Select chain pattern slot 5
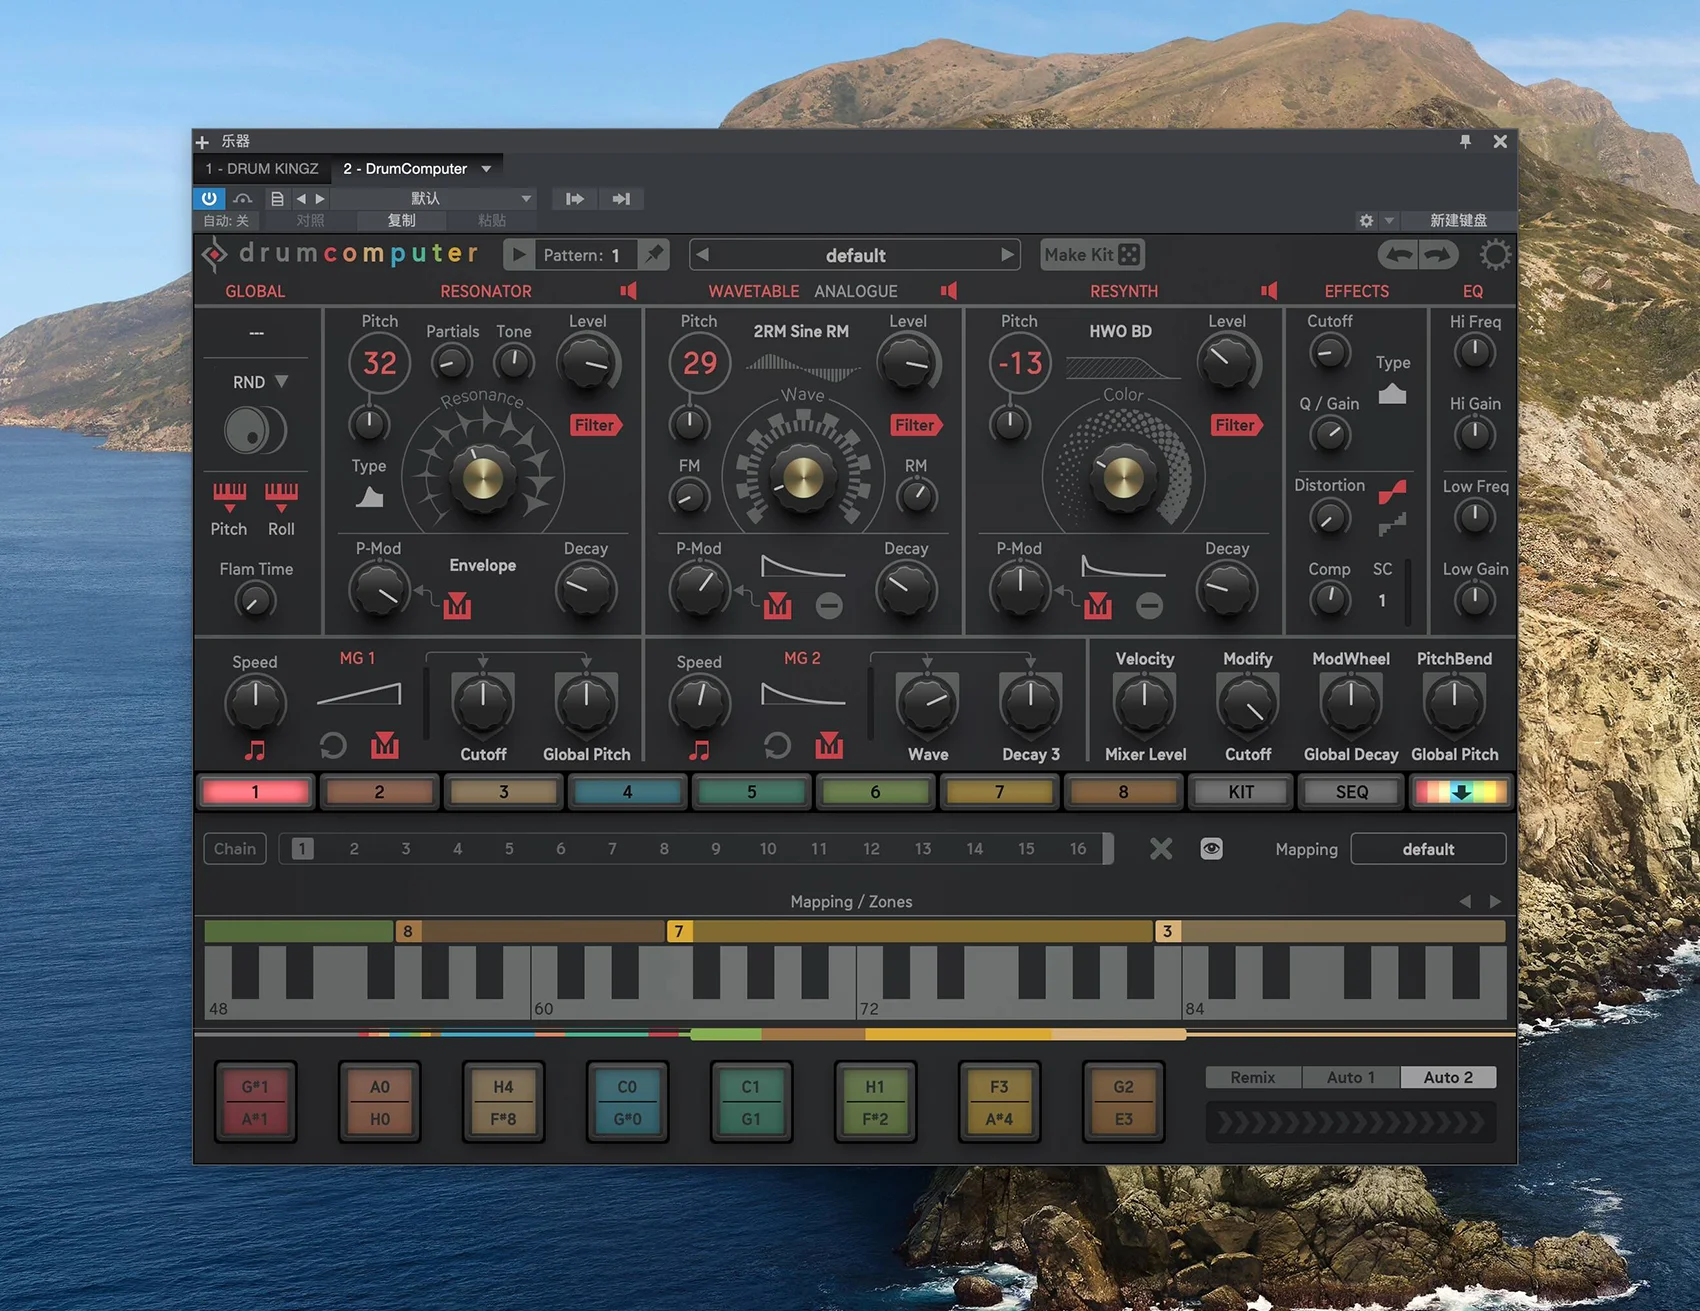This screenshot has width=1700, height=1311. tap(509, 849)
